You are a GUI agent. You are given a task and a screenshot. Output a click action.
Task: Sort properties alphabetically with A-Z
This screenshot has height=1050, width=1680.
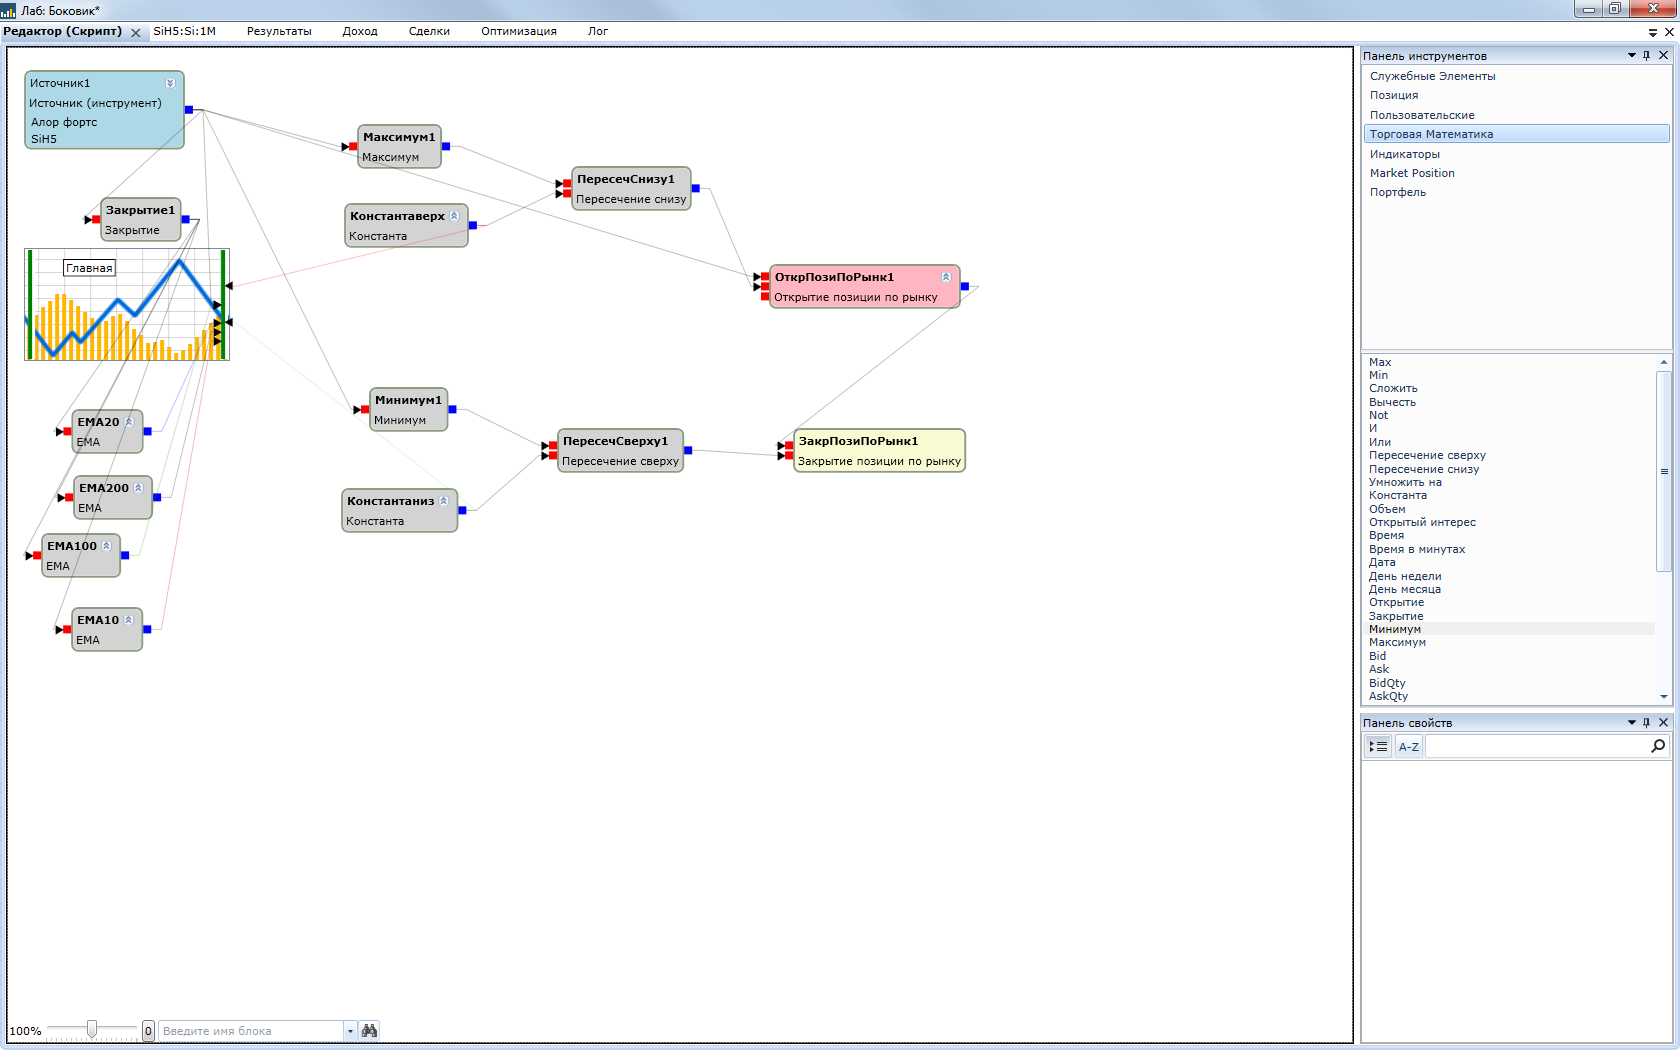coord(1409,746)
